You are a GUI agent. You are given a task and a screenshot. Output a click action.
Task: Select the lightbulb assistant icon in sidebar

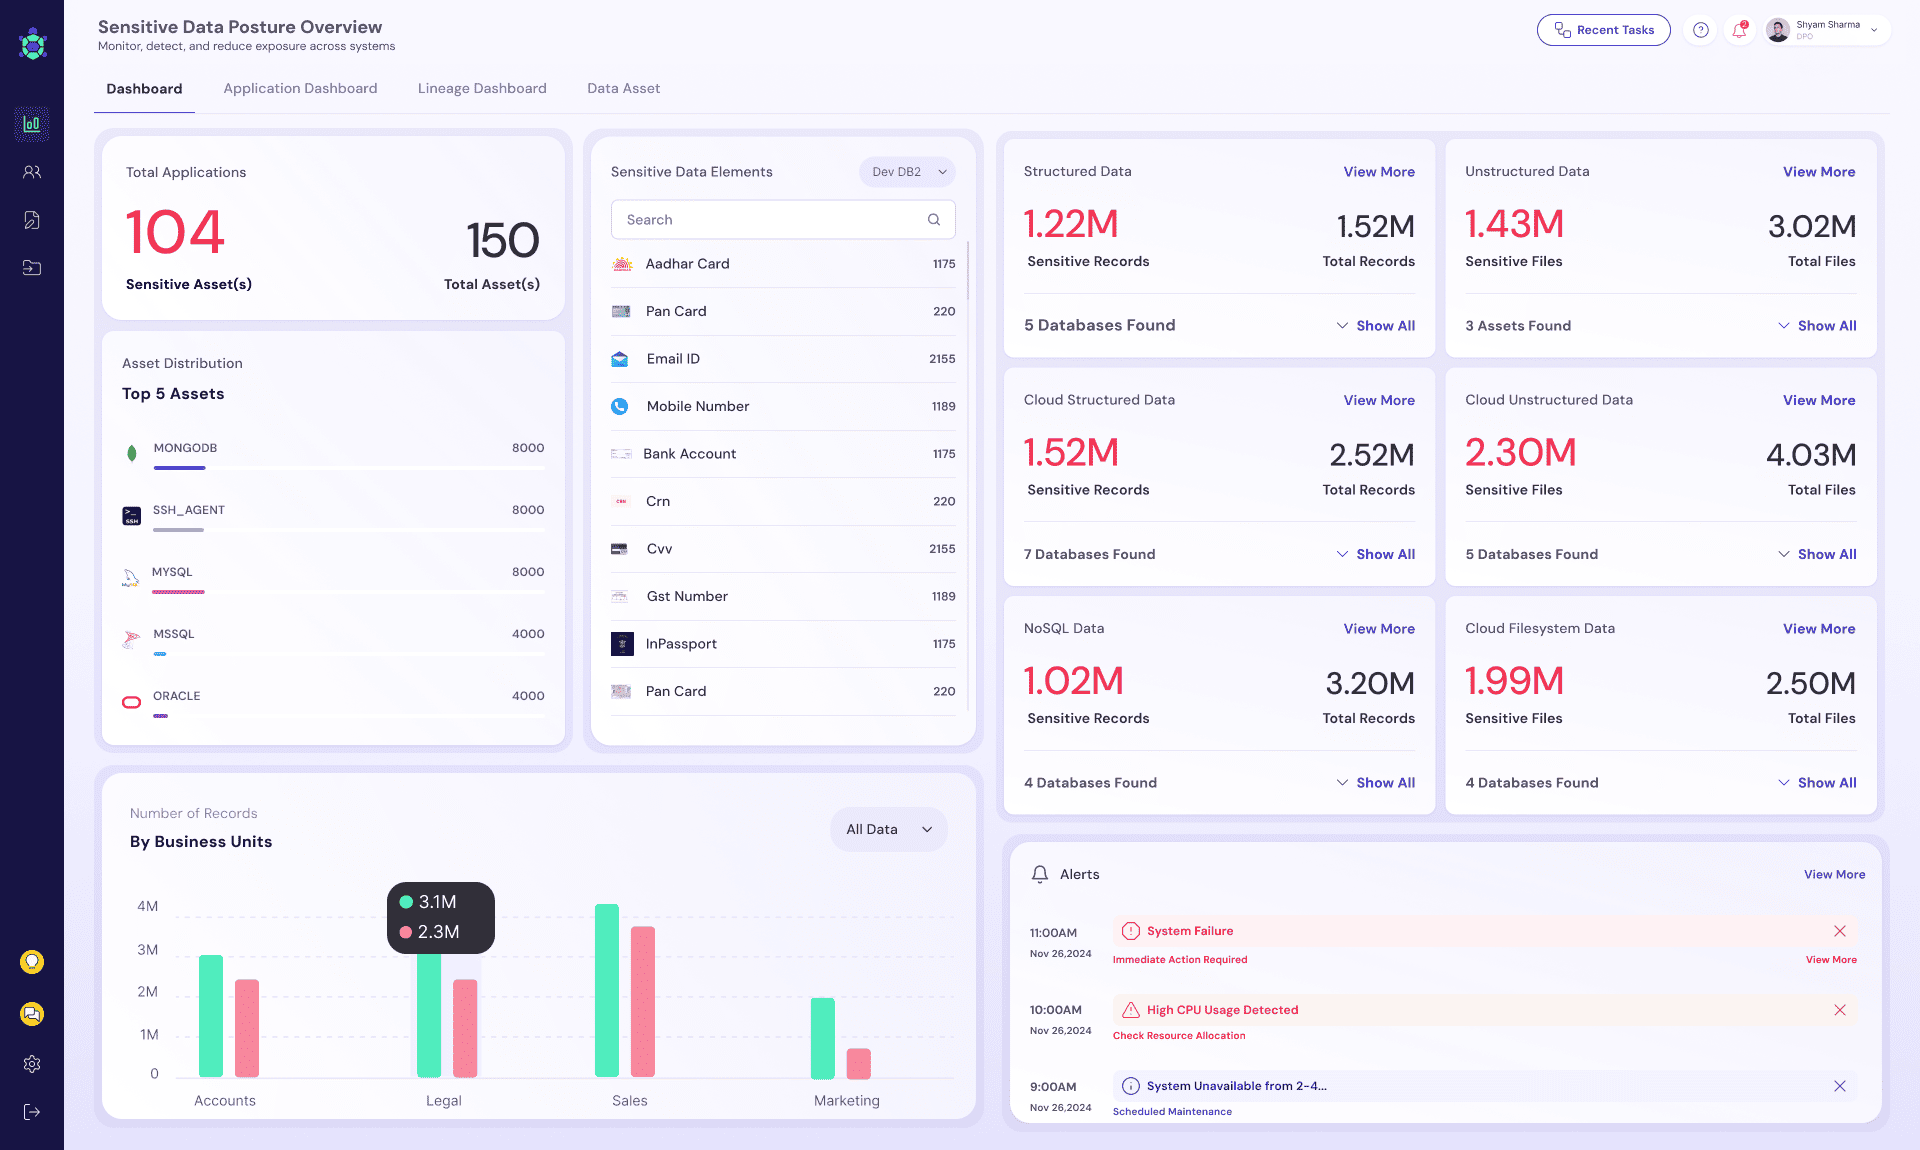(32, 961)
